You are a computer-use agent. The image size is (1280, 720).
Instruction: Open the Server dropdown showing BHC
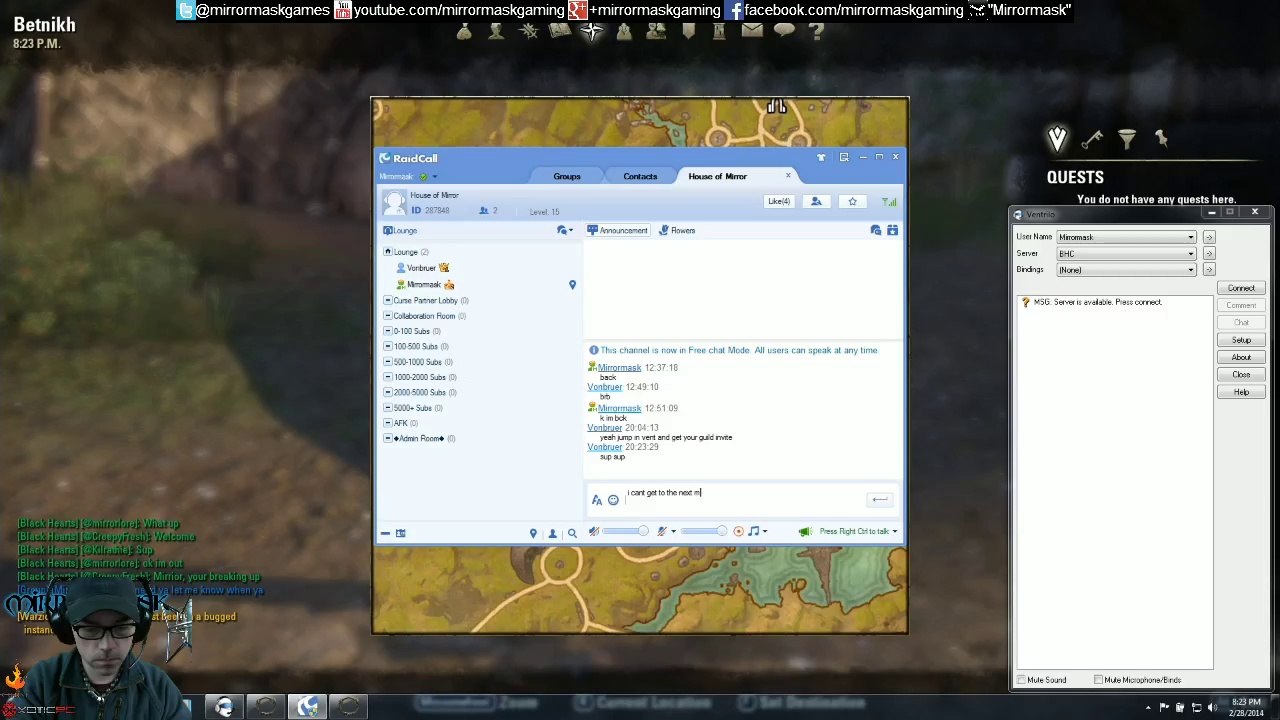click(x=1190, y=254)
